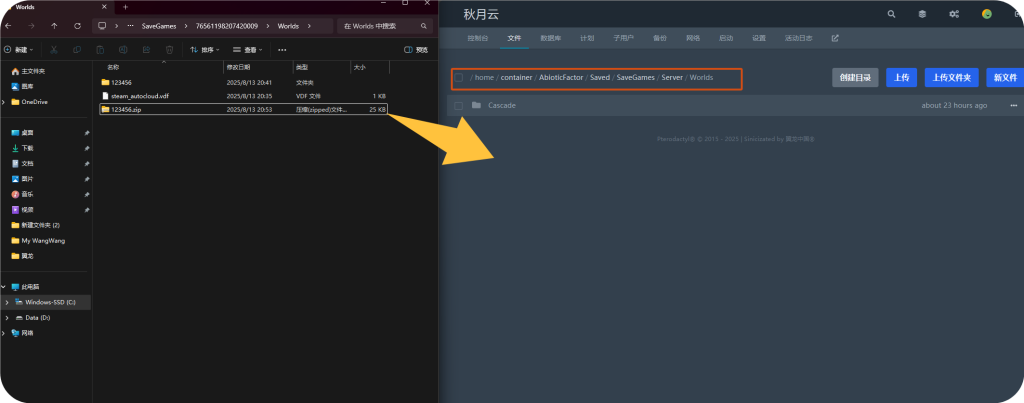The height and width of the screenshot is (403, 1024).
Task: Click the external link icon in panel tabs
Action: (835, 38)
